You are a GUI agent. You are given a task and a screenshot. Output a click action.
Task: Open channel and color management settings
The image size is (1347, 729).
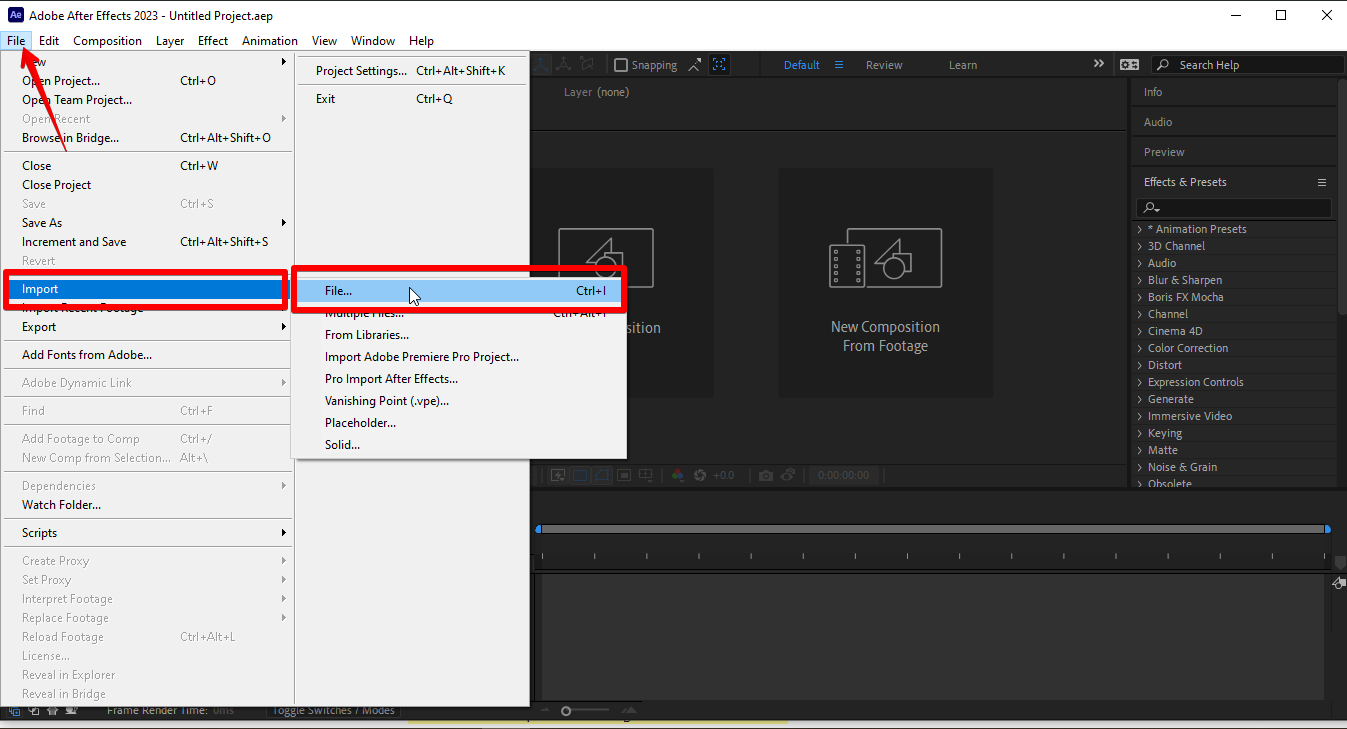[x=677, y=474]
